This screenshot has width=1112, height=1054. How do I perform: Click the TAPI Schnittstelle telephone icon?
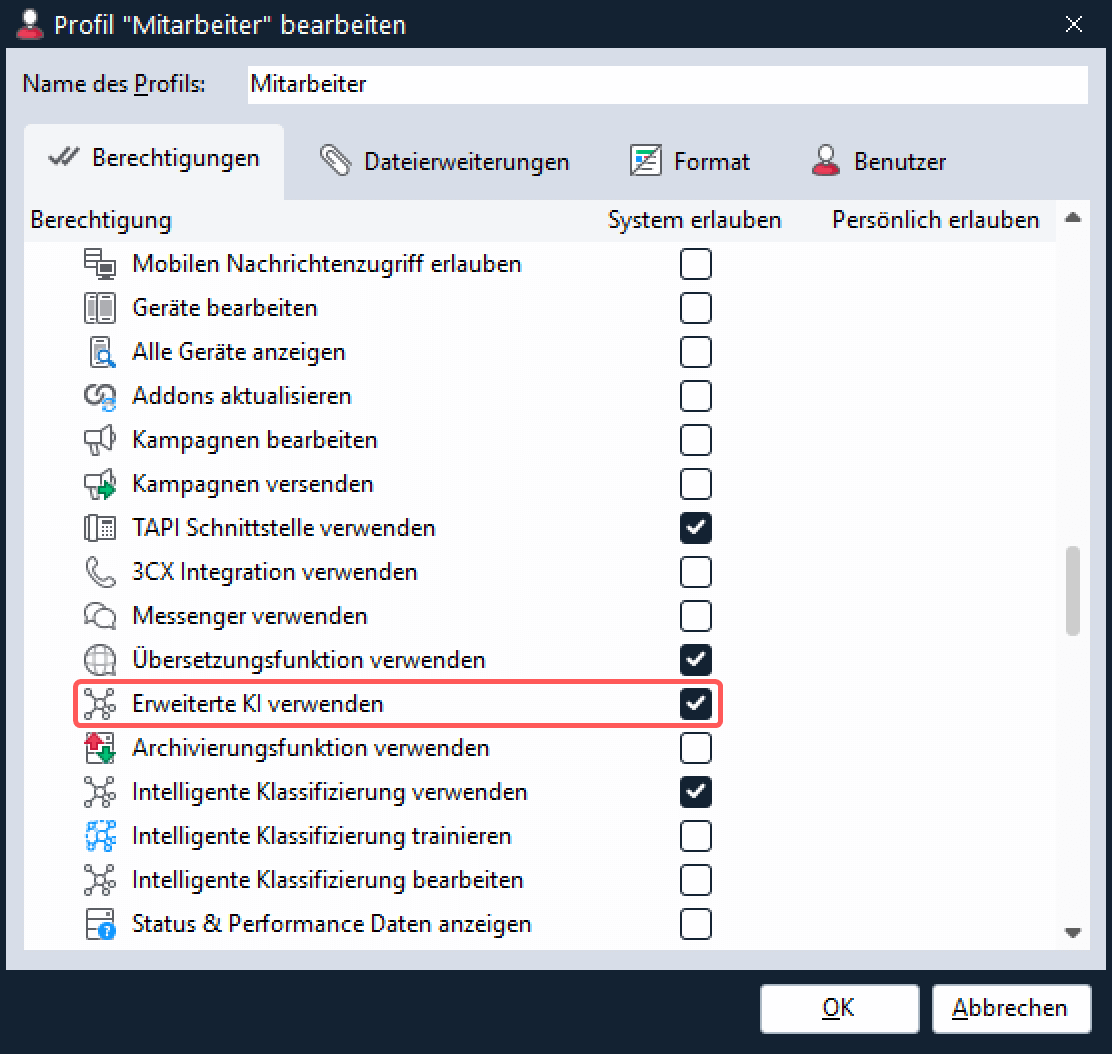(x=100, y=528)
